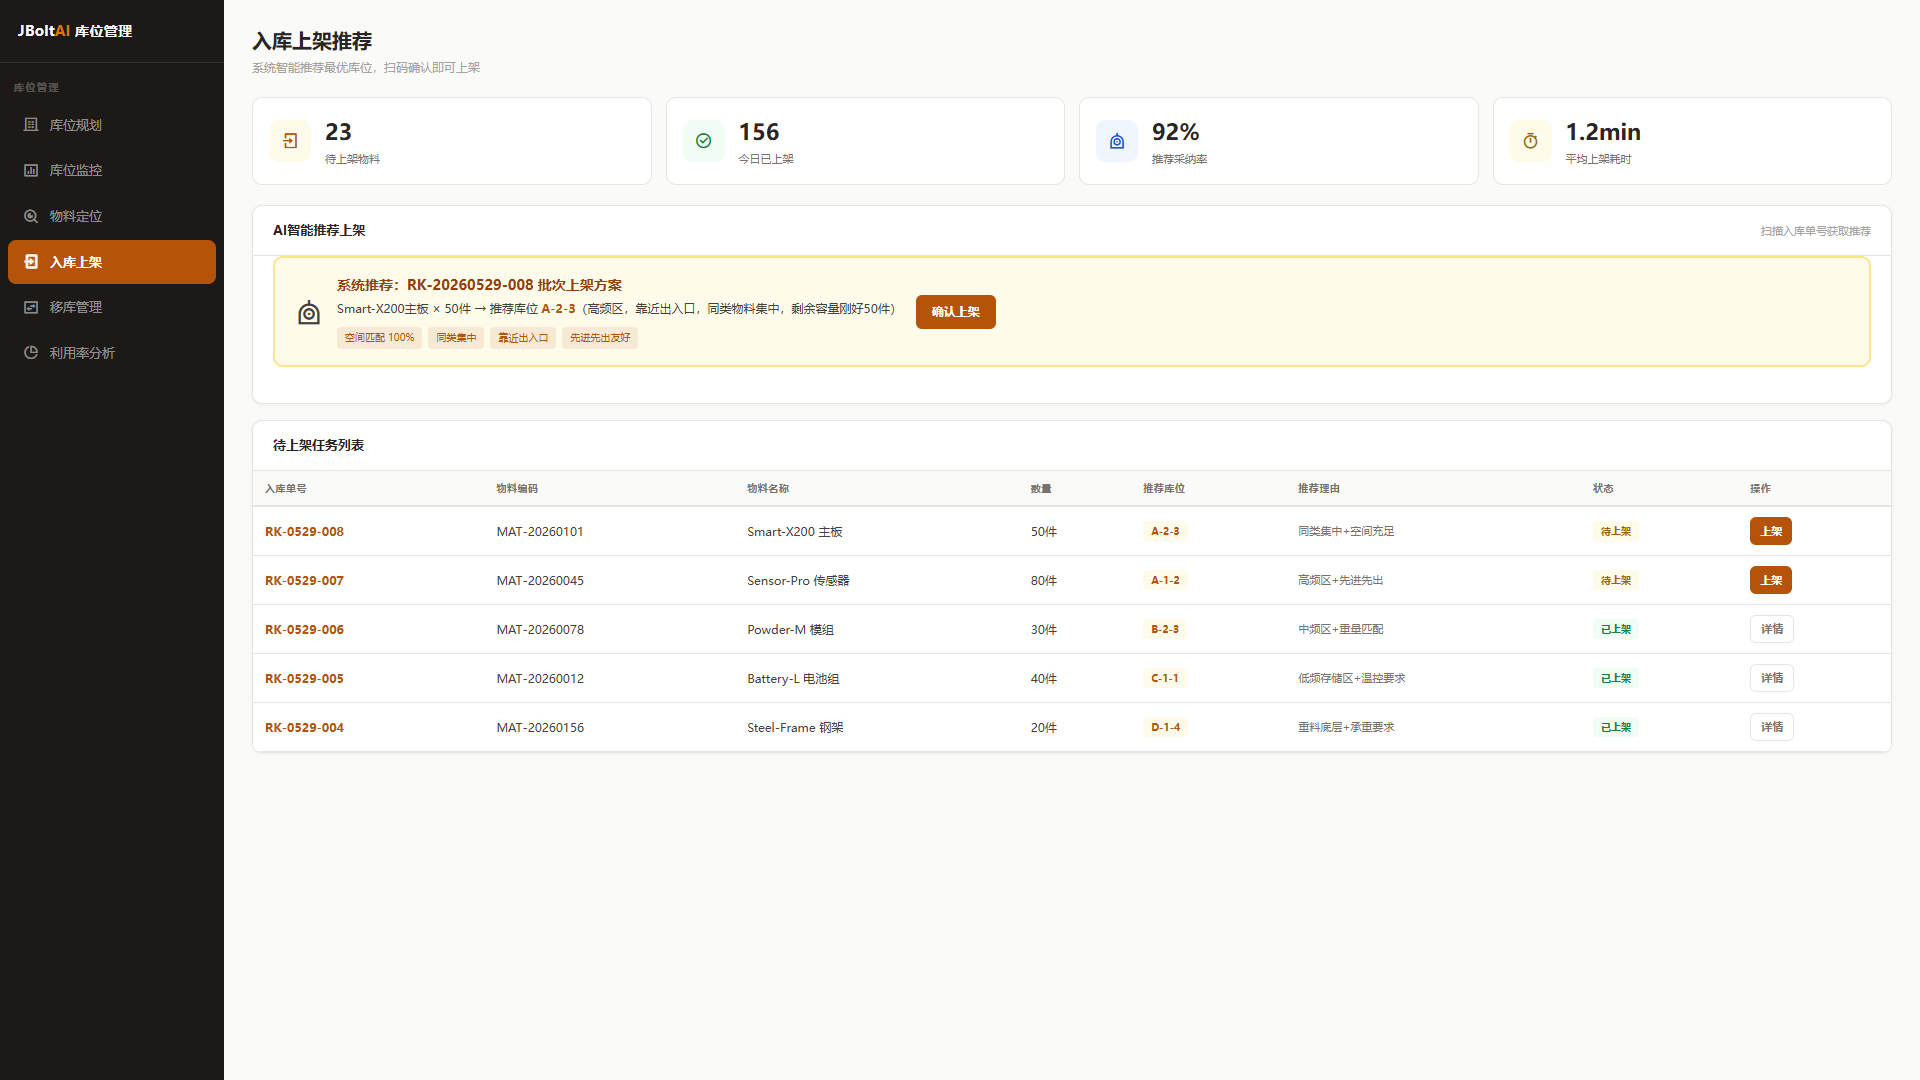Viewport: 1920px width, 1080px height.
Task: Open order link RK-0529-006
Action: point(304,630)
